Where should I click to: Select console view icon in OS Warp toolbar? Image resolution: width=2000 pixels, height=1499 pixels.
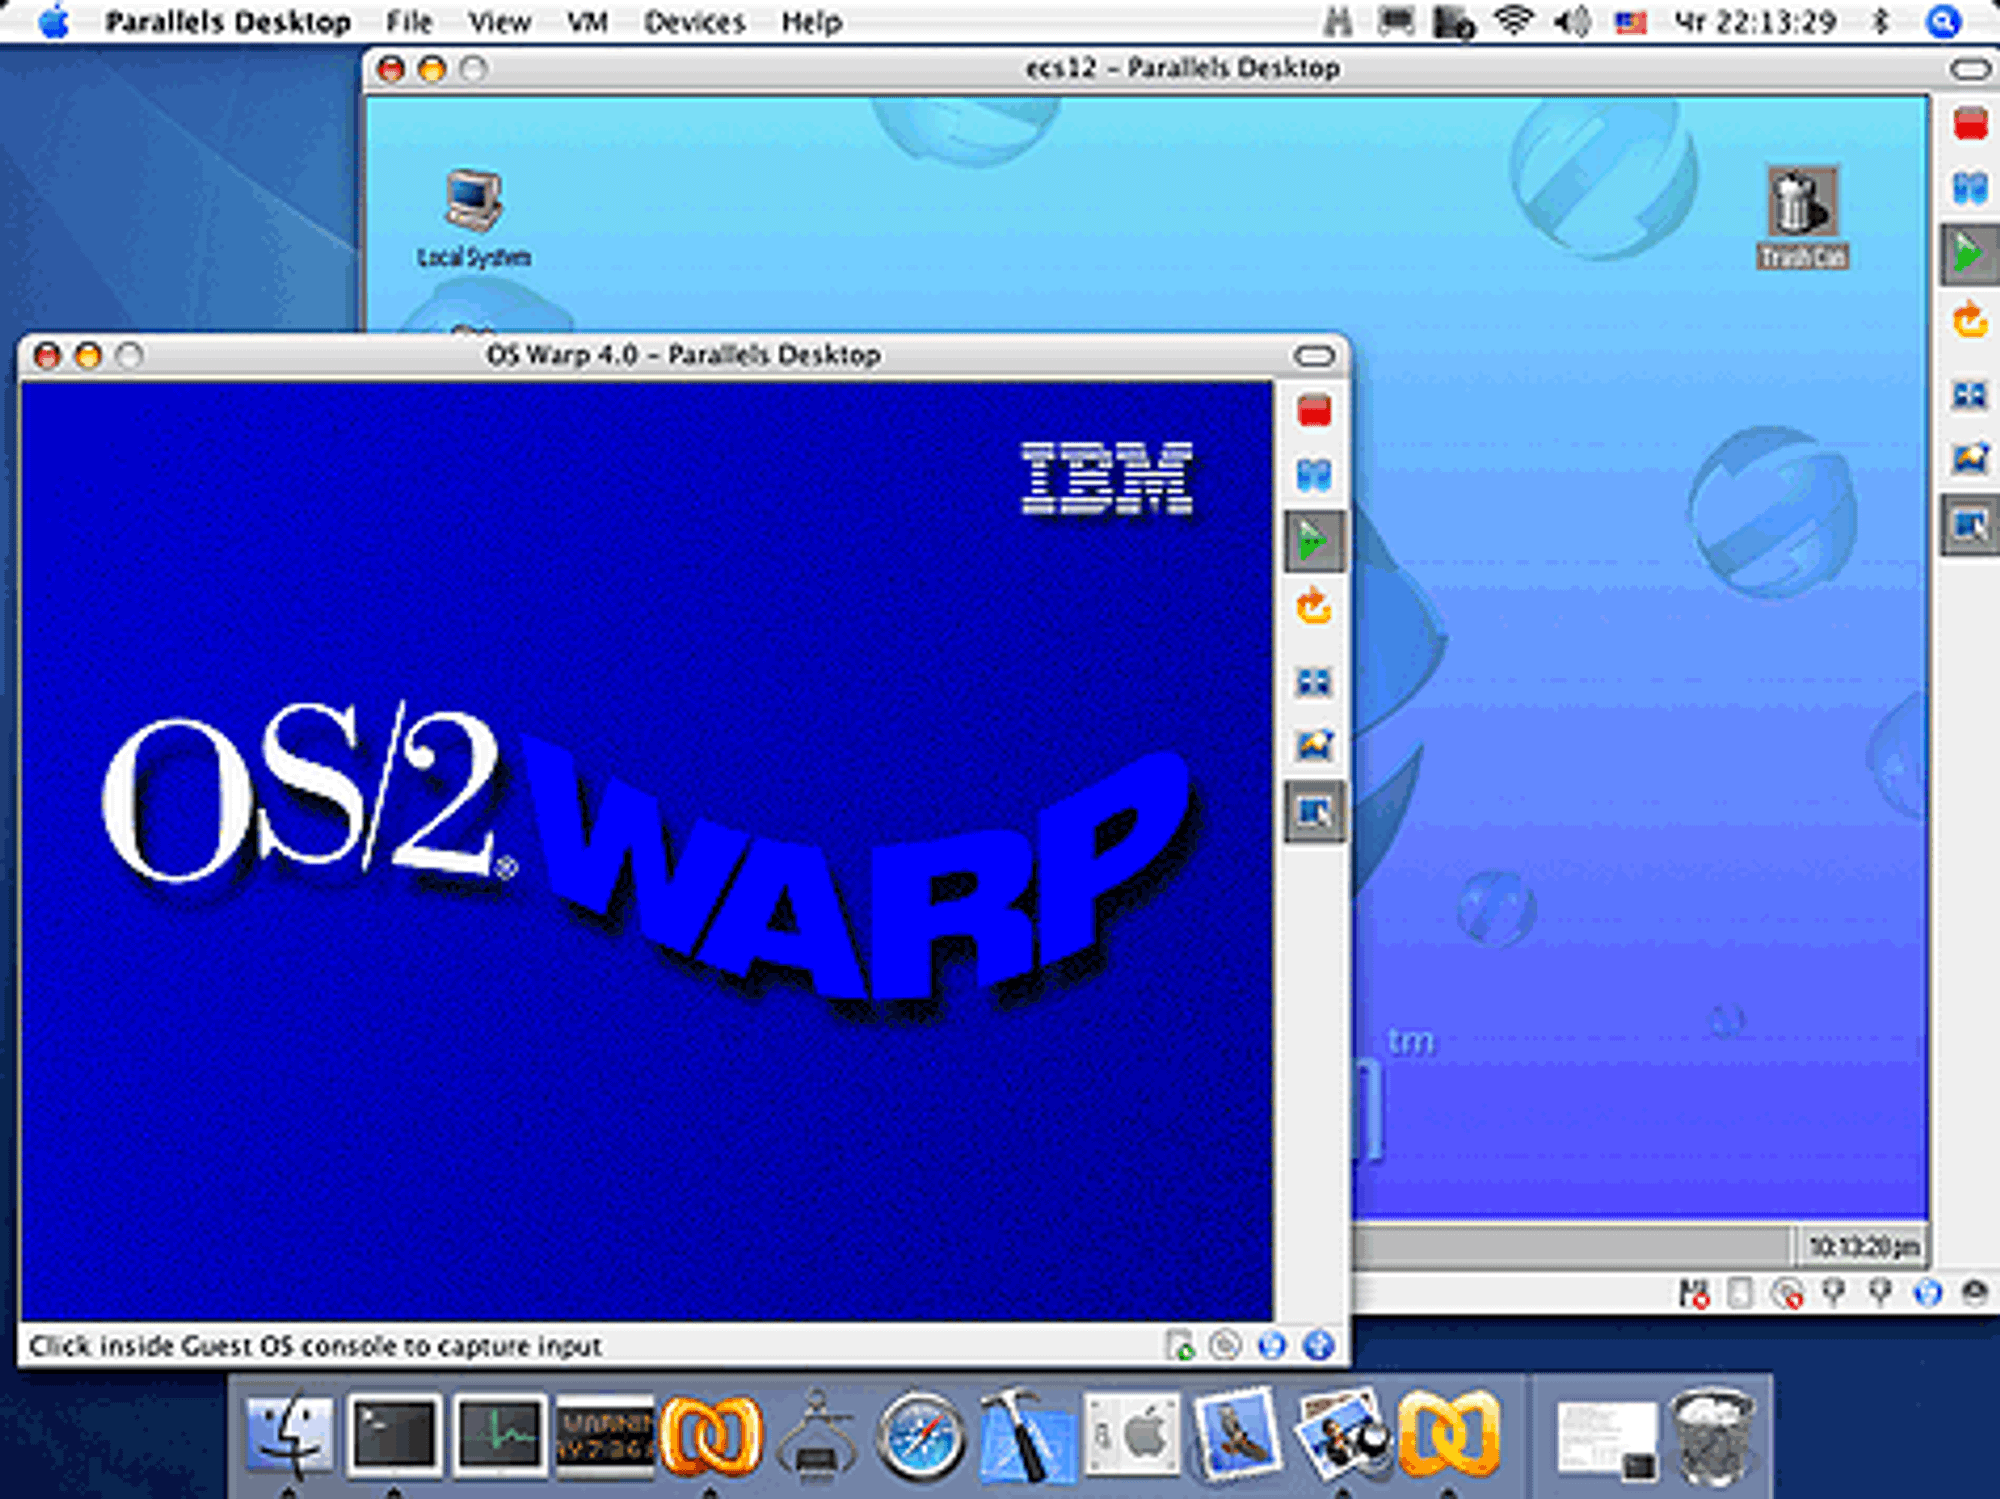[x=1314, y=812]
